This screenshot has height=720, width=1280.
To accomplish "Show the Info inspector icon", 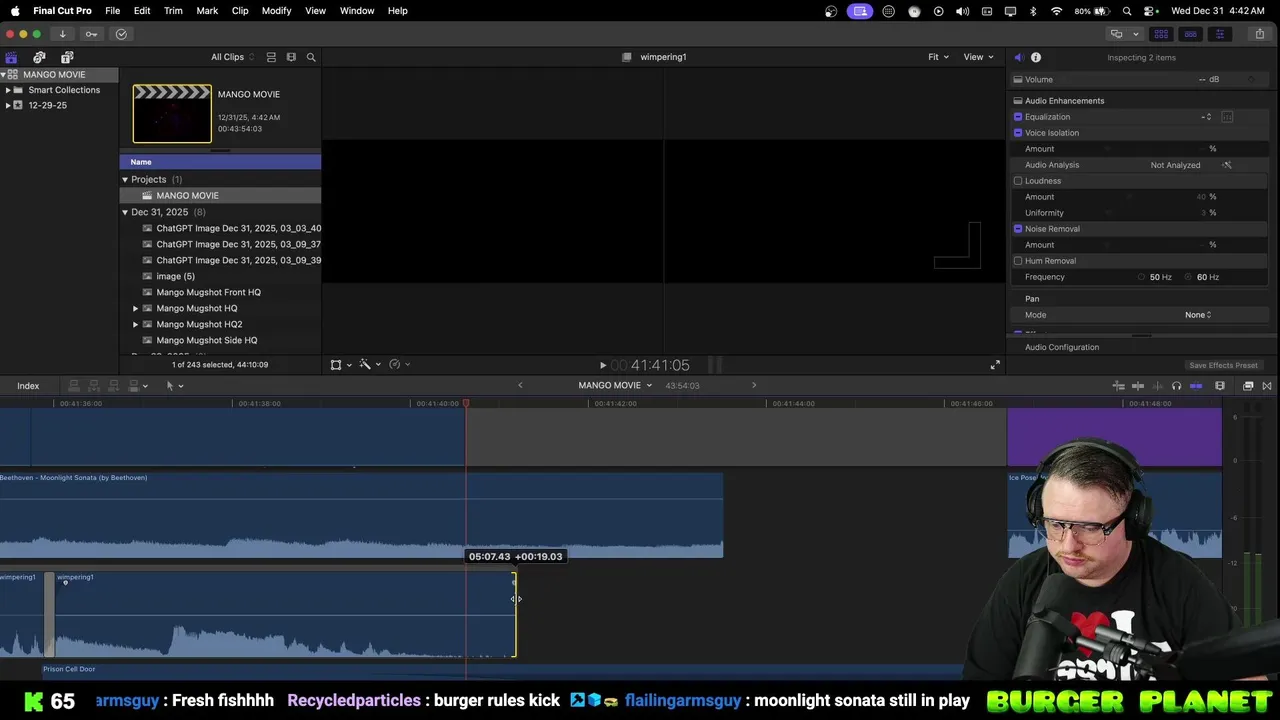I will [1036, 57].
